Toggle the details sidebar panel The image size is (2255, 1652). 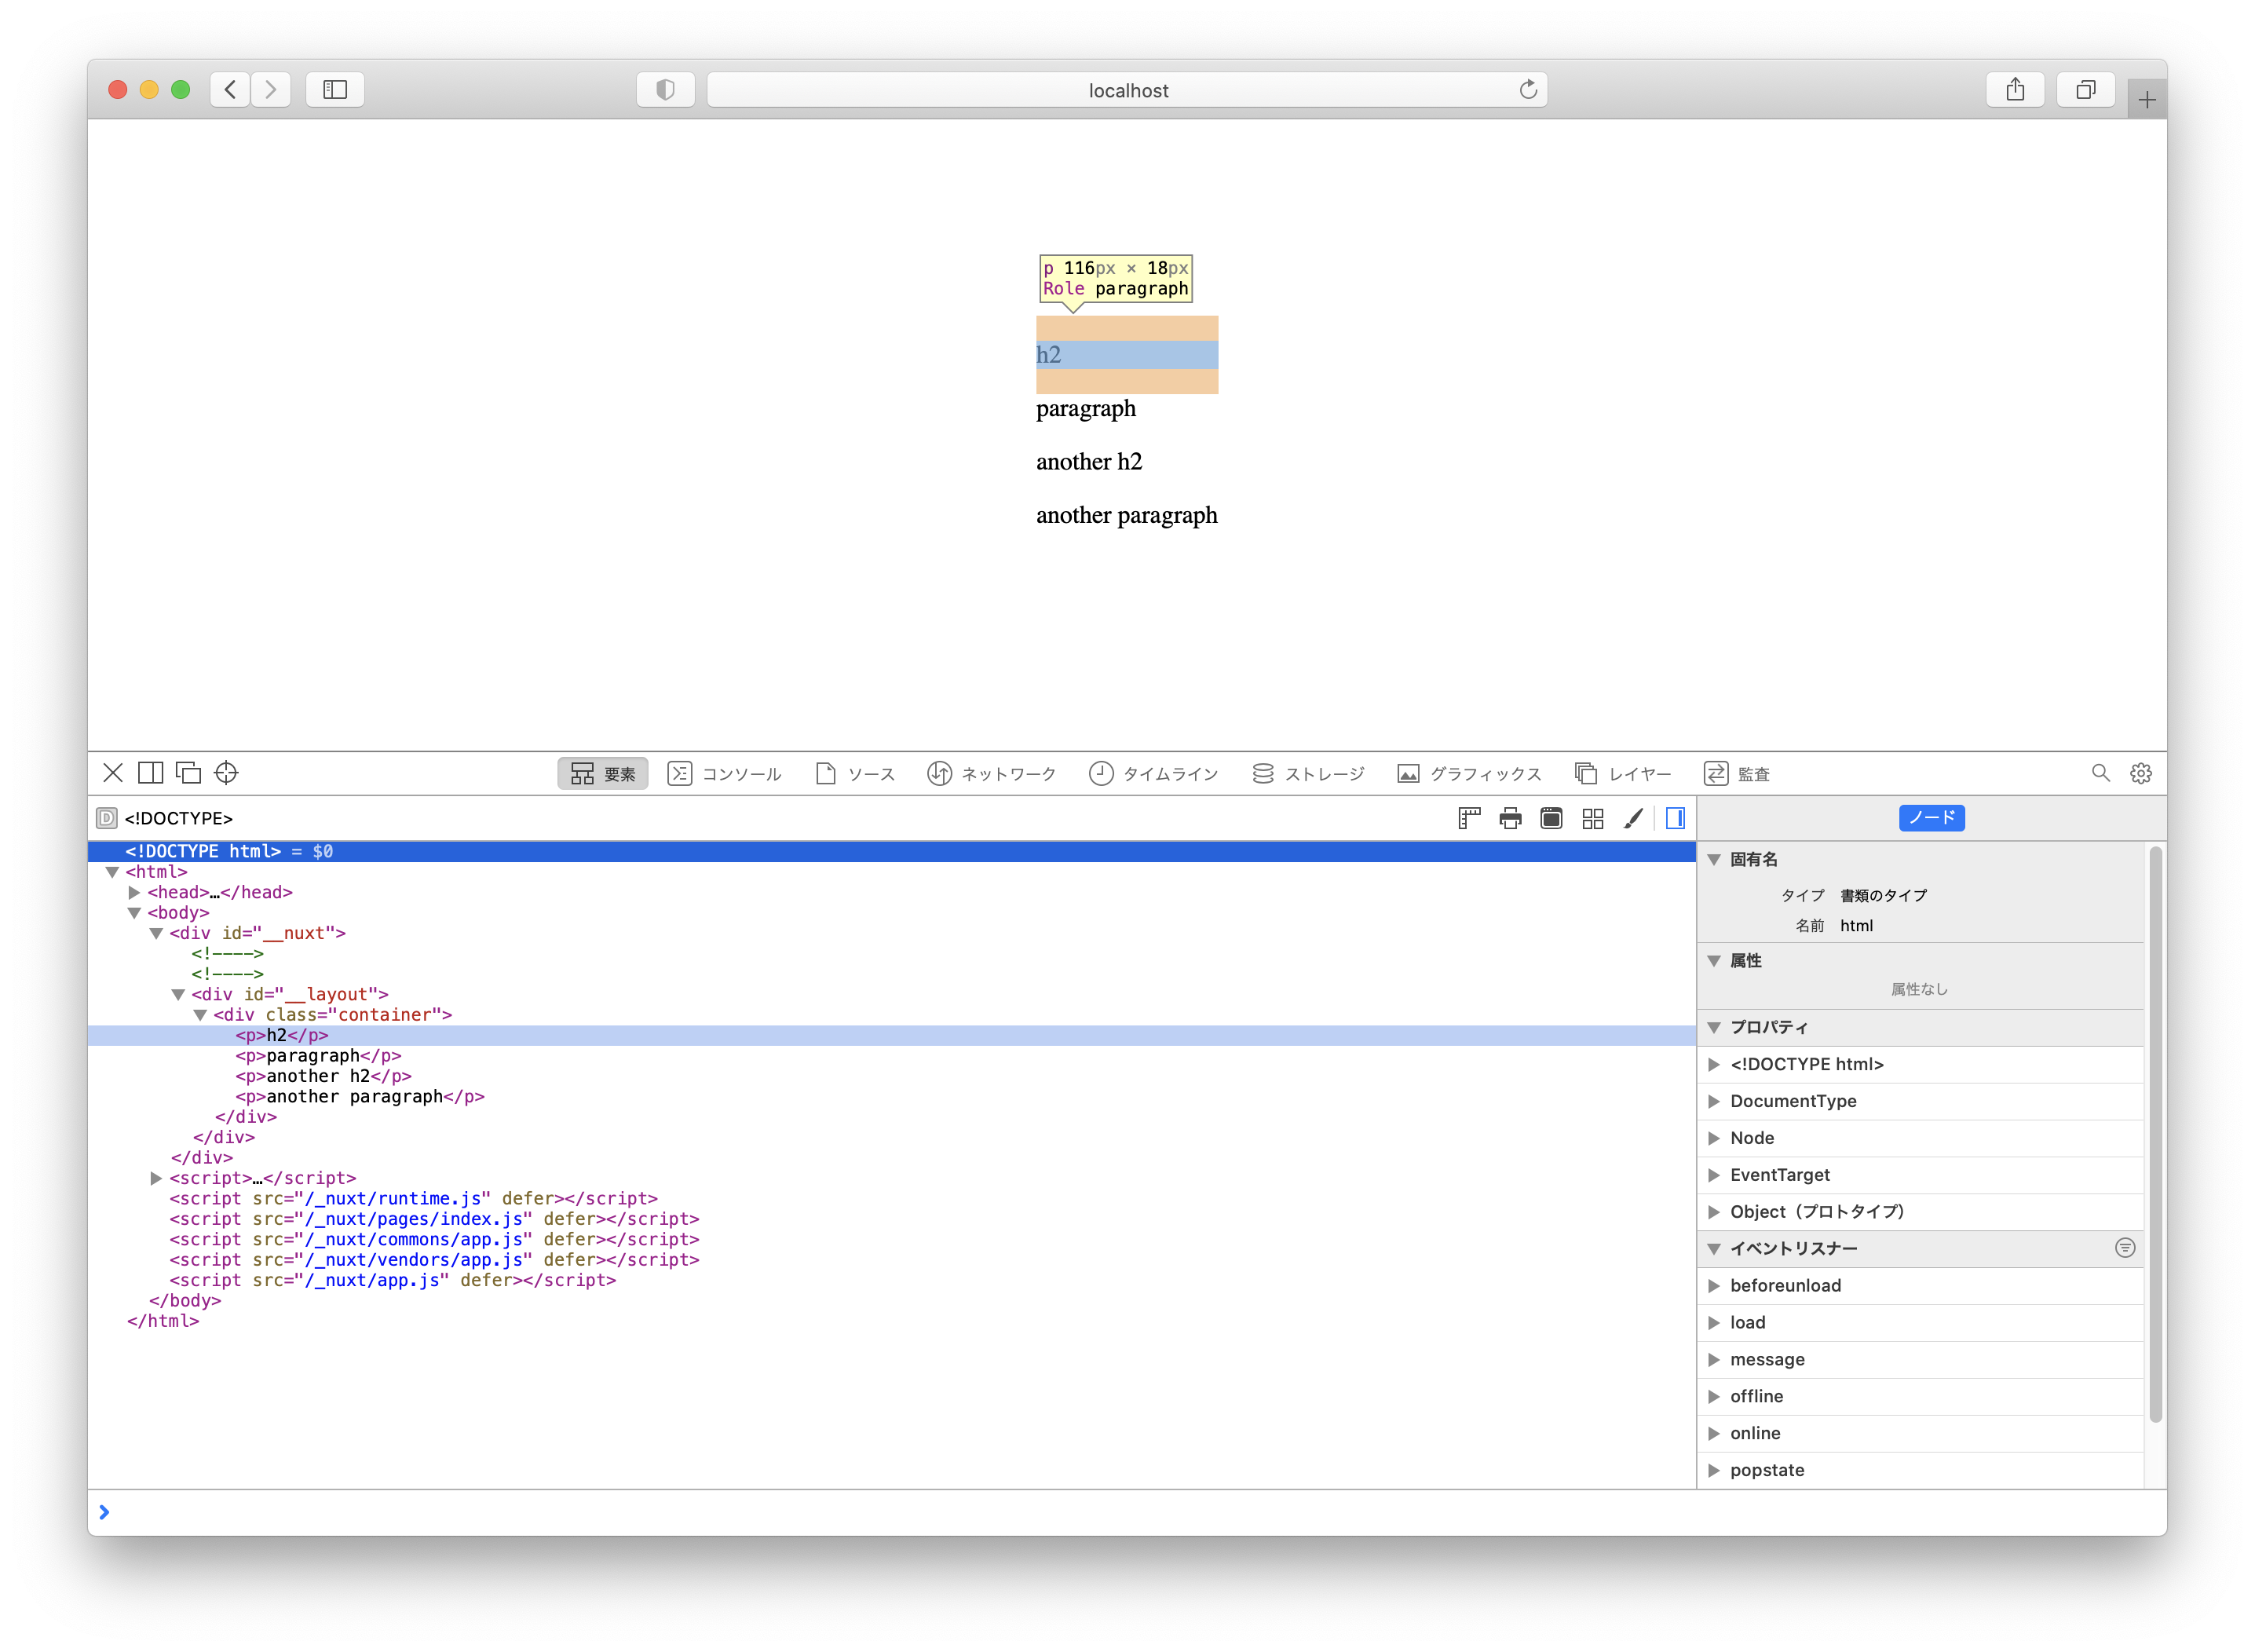point(1676,818)
